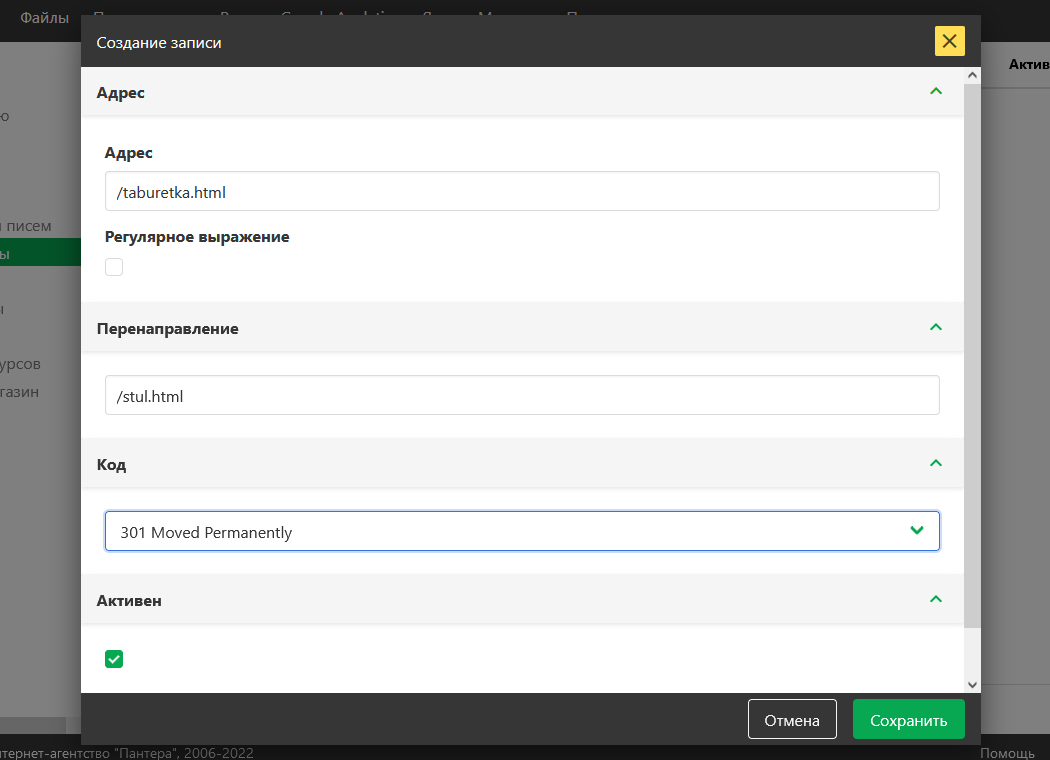Open the 301 Moved Permanently dropdown
Screen dimensions: 1050x760
(521, 531)
